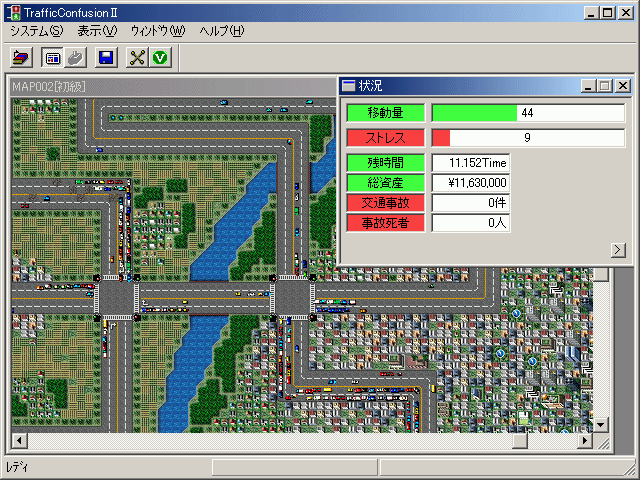
Task: Click the map horizontal scrollbar left arrow
Action: pyautogui.click(x=19, y=441)
